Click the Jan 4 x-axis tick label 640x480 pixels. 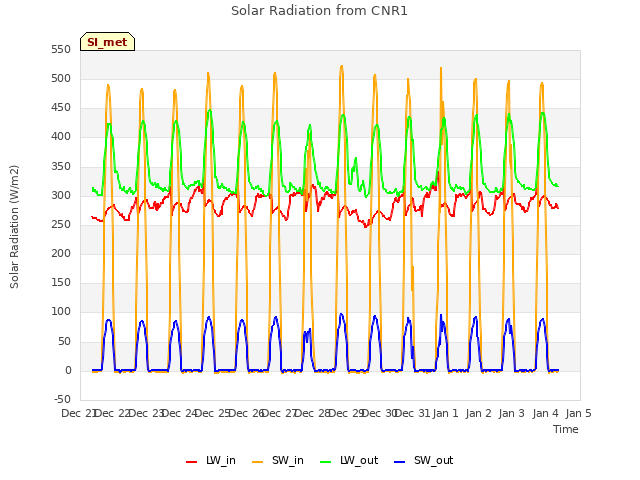coord(545,413)
